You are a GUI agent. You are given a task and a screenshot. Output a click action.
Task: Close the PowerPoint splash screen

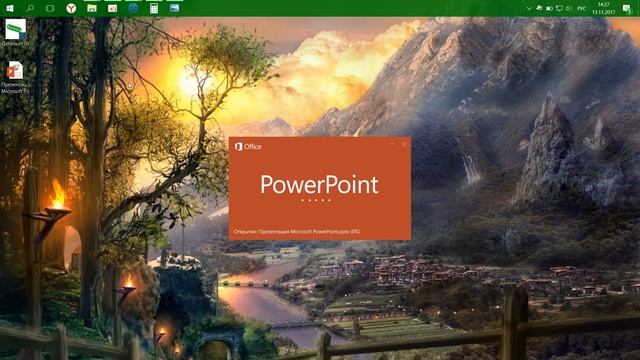[x=404, y=144]
